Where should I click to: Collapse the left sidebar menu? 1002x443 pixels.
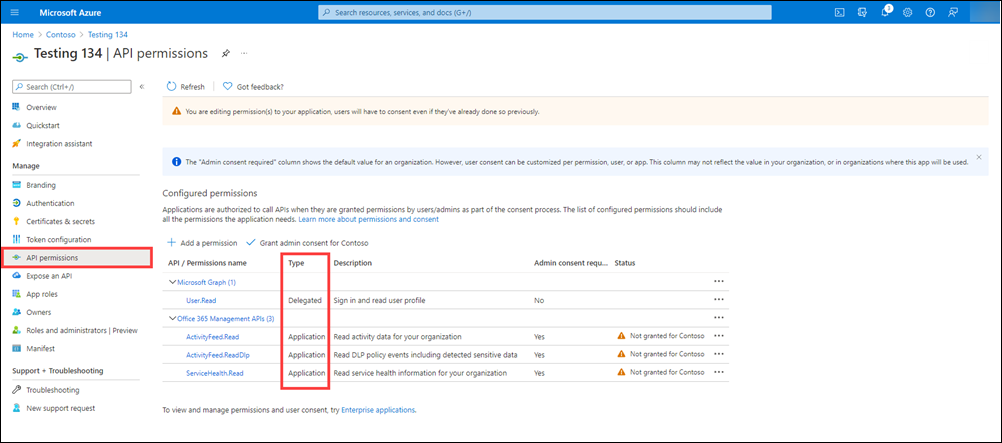(141, 87)
